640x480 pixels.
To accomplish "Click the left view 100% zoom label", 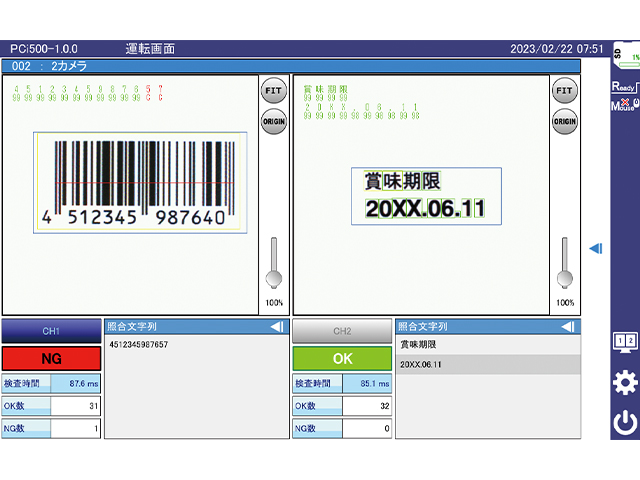I will (274, 303).
